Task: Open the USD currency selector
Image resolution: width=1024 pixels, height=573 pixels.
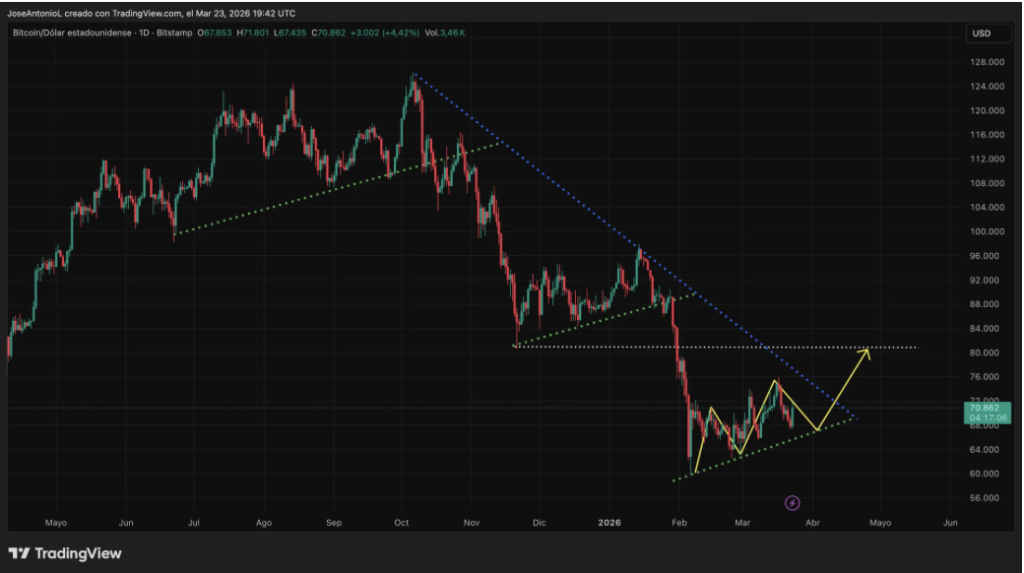Action: pos(981,34)
